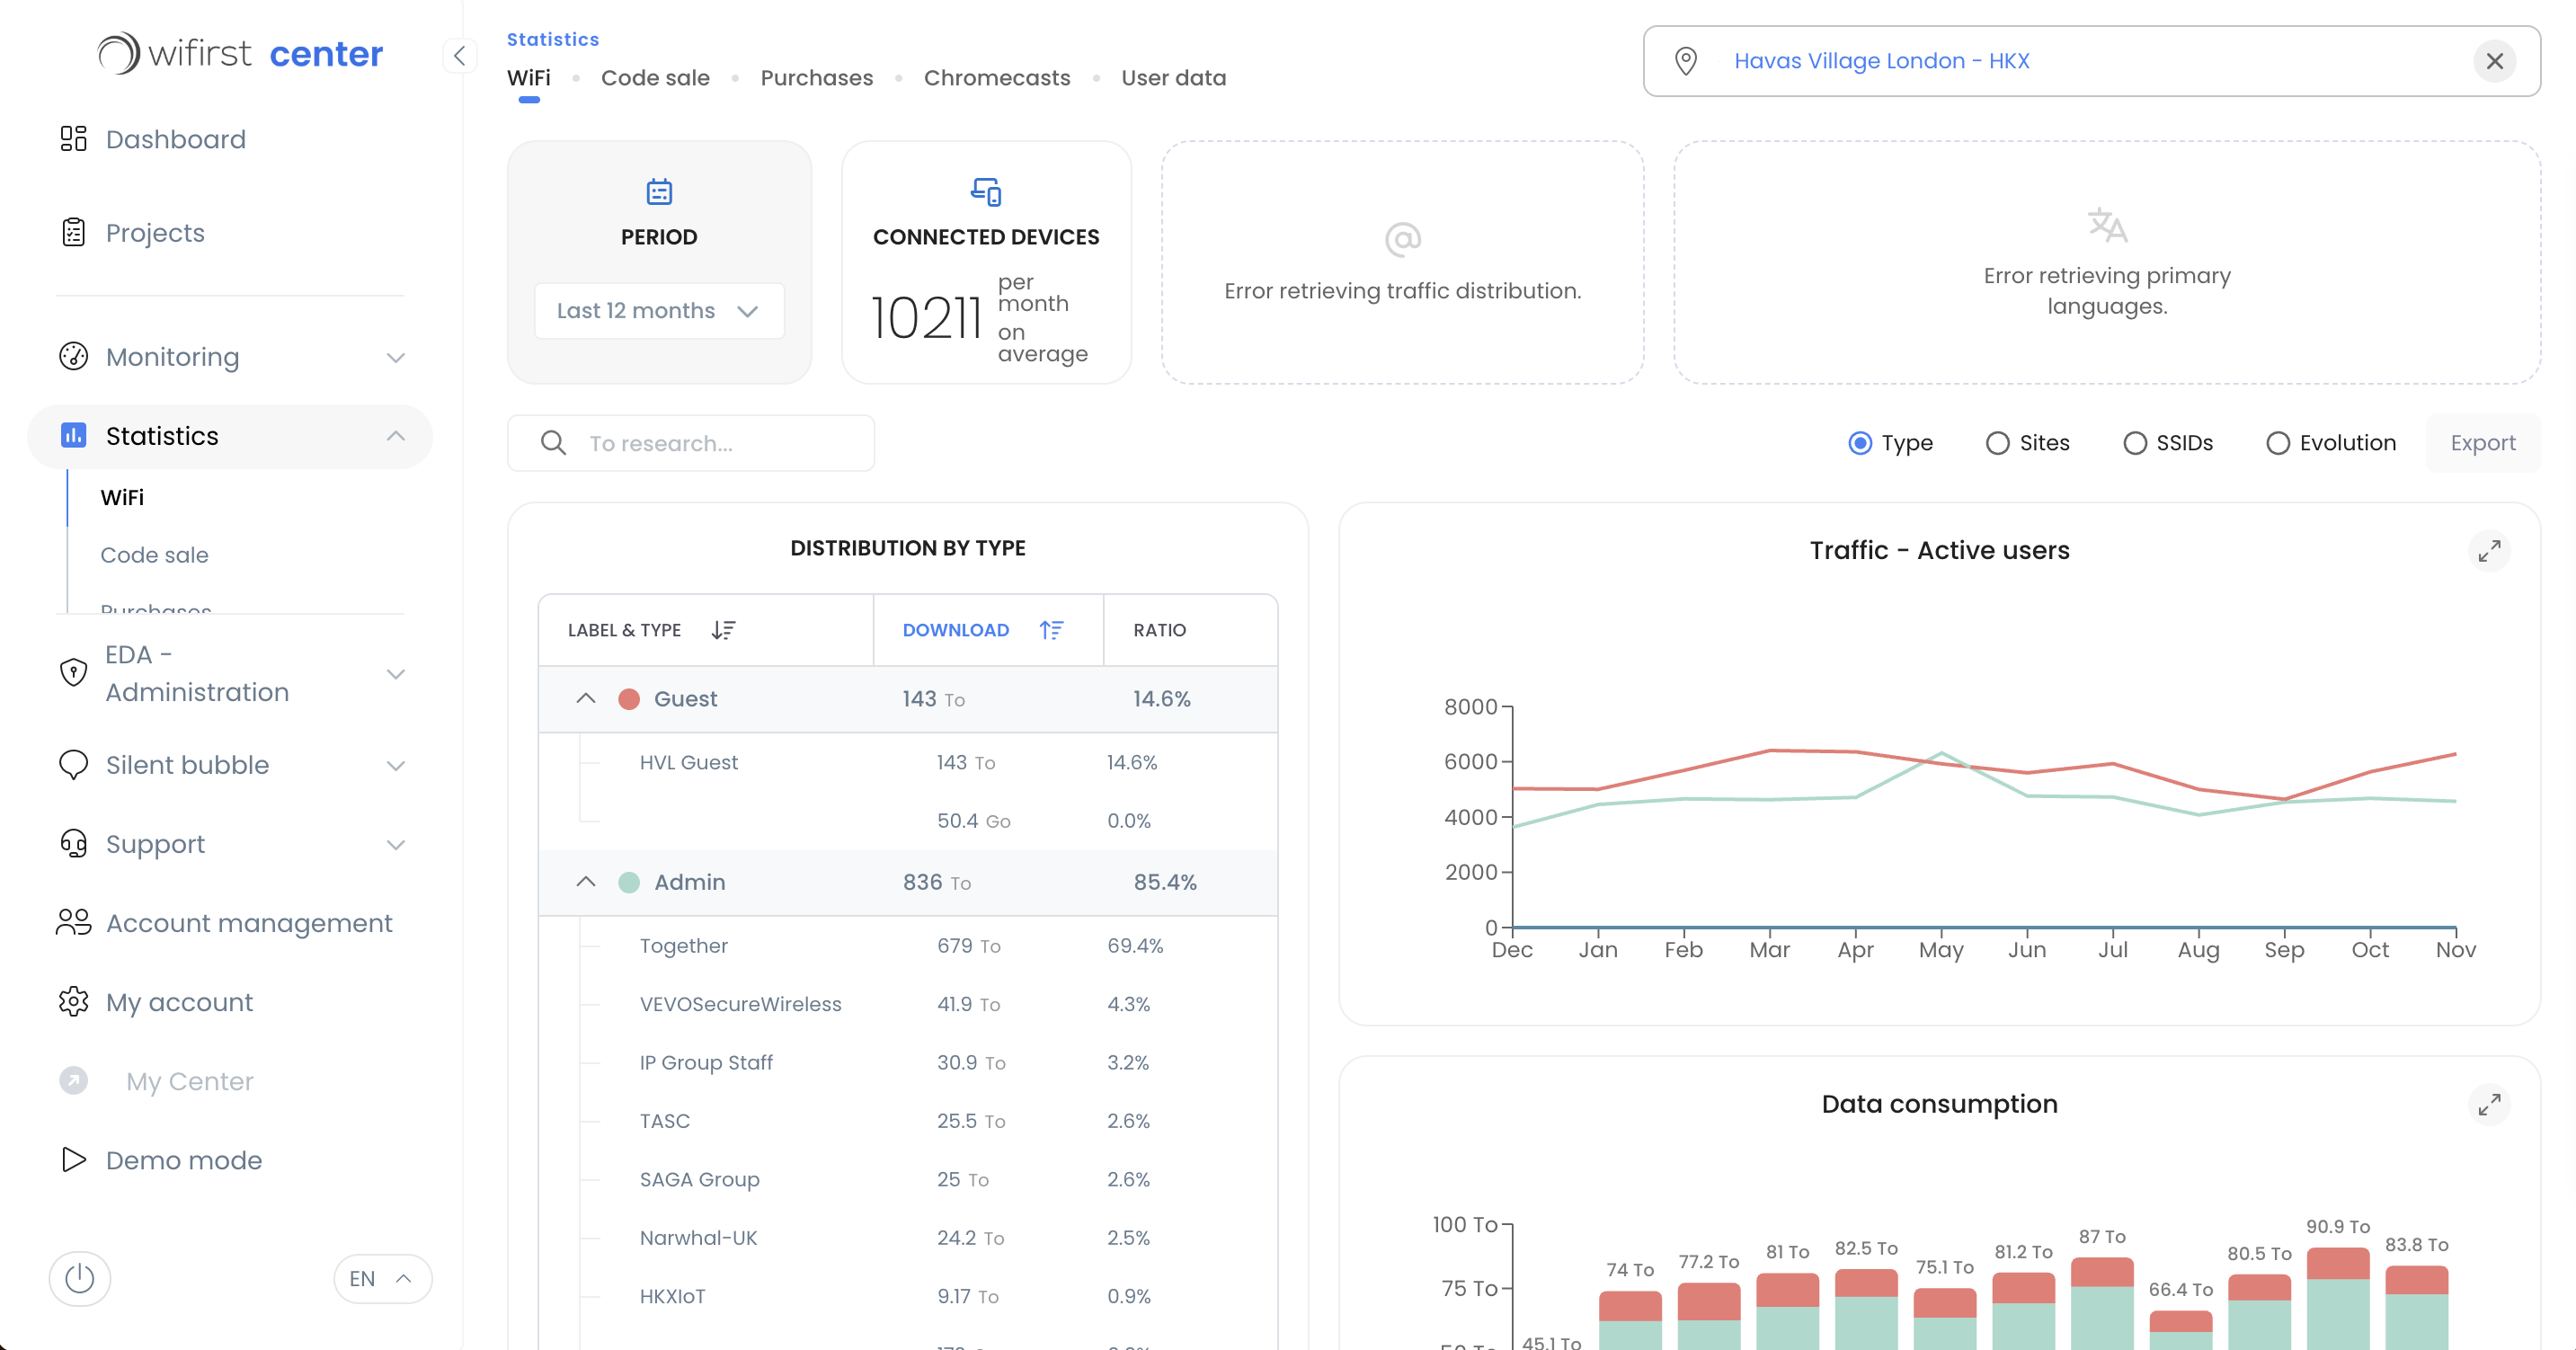Collapse the Admin group in distribution table

click(586, 882)
